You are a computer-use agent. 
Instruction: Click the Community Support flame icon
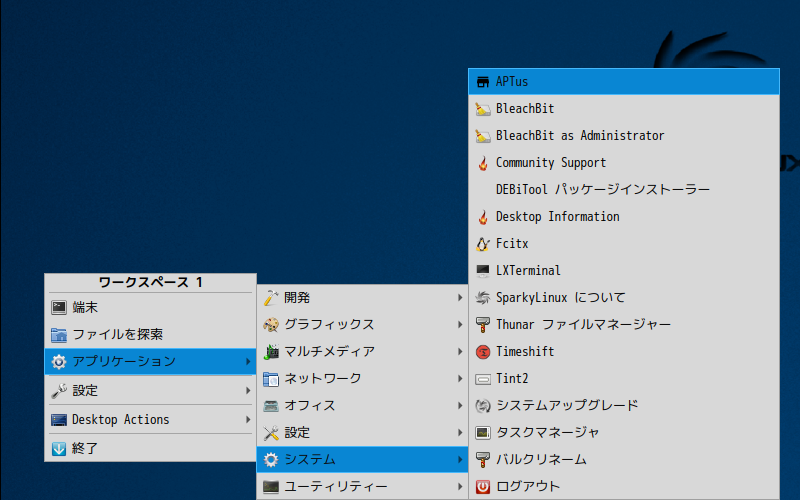pos(483,163)
